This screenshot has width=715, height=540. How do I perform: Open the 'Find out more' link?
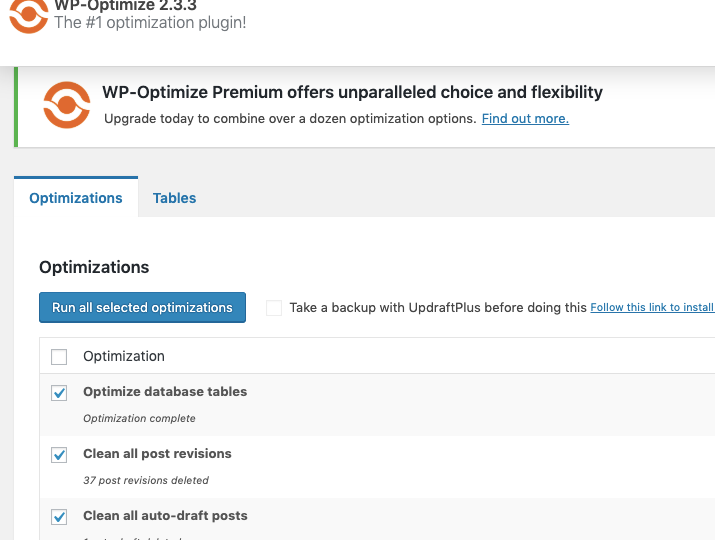525,119
